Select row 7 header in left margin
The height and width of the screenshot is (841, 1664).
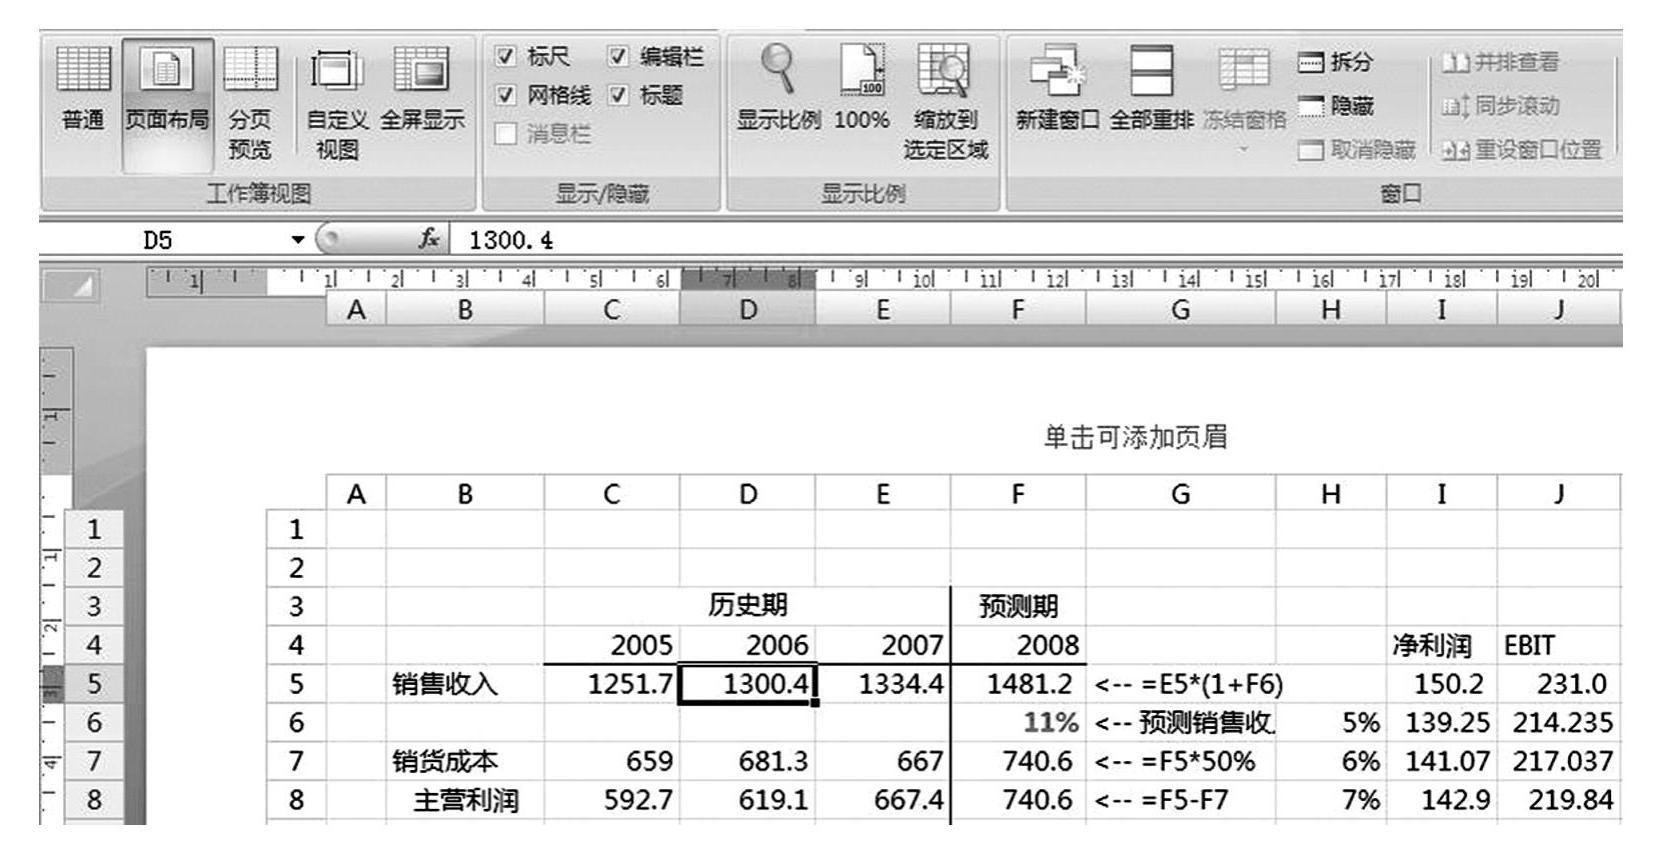[x=94, y=762]
